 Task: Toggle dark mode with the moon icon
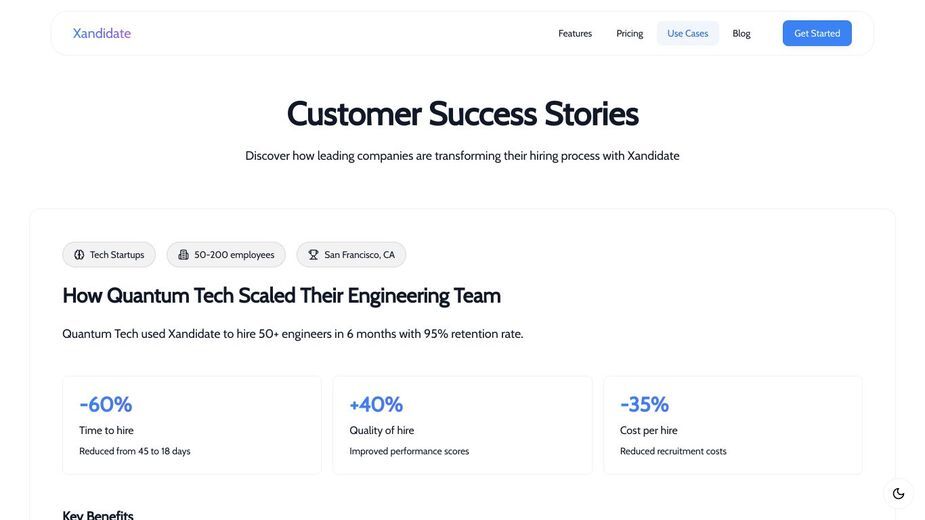(x=898, y=493)
